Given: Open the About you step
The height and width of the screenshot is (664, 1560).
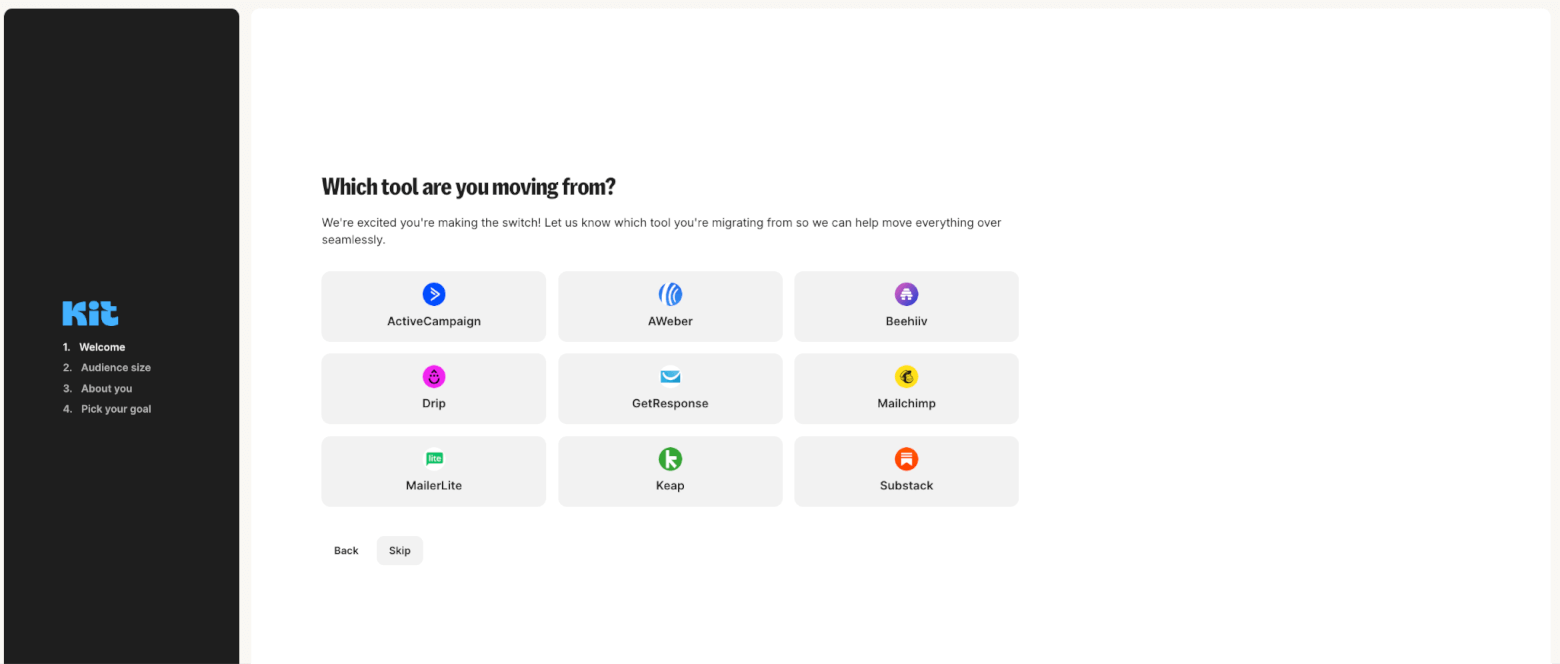Looking at the screenshot, I should [106, 389].
